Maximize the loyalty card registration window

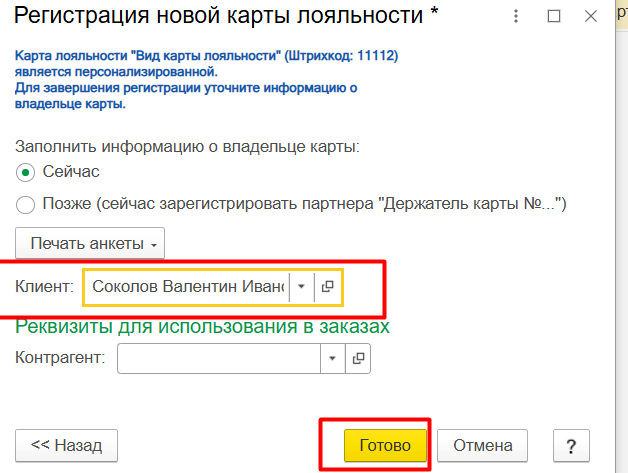click(x=552, y=17)
